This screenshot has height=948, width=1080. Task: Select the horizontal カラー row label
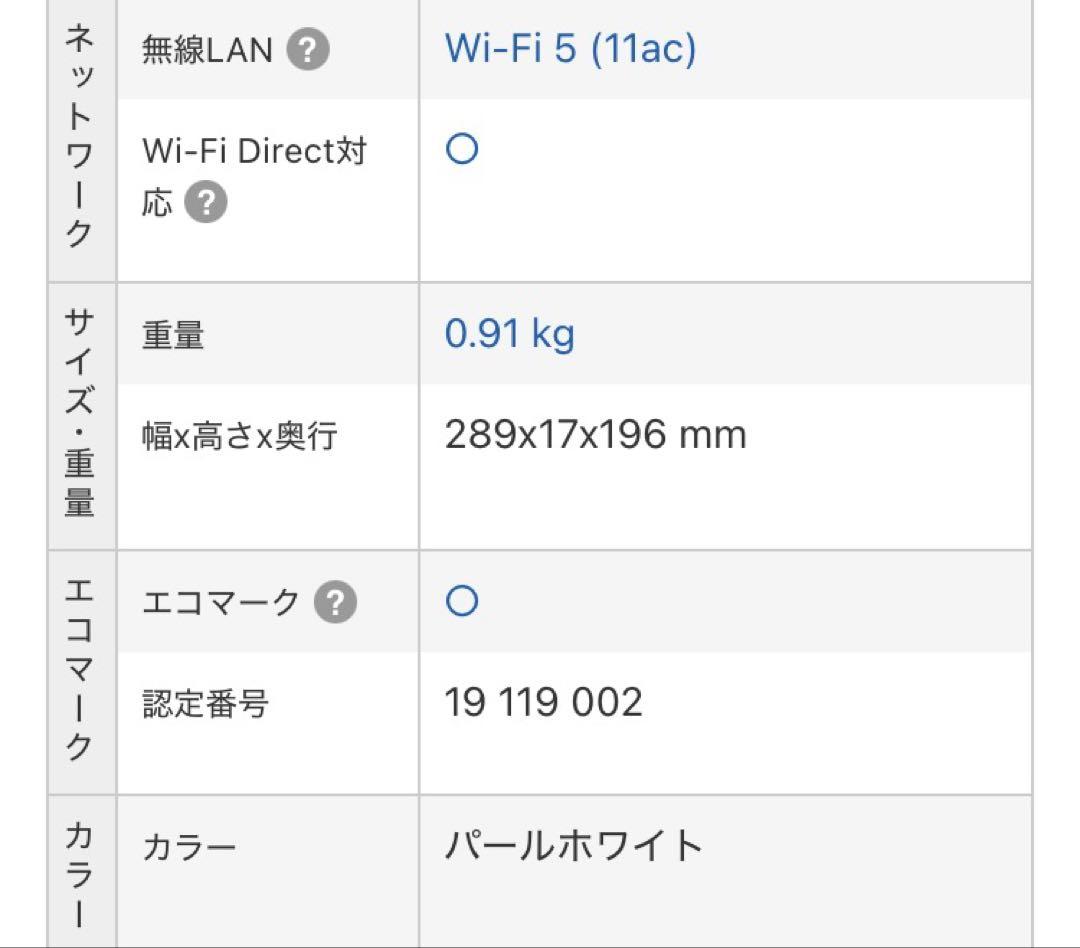click(x=189, y=849)
